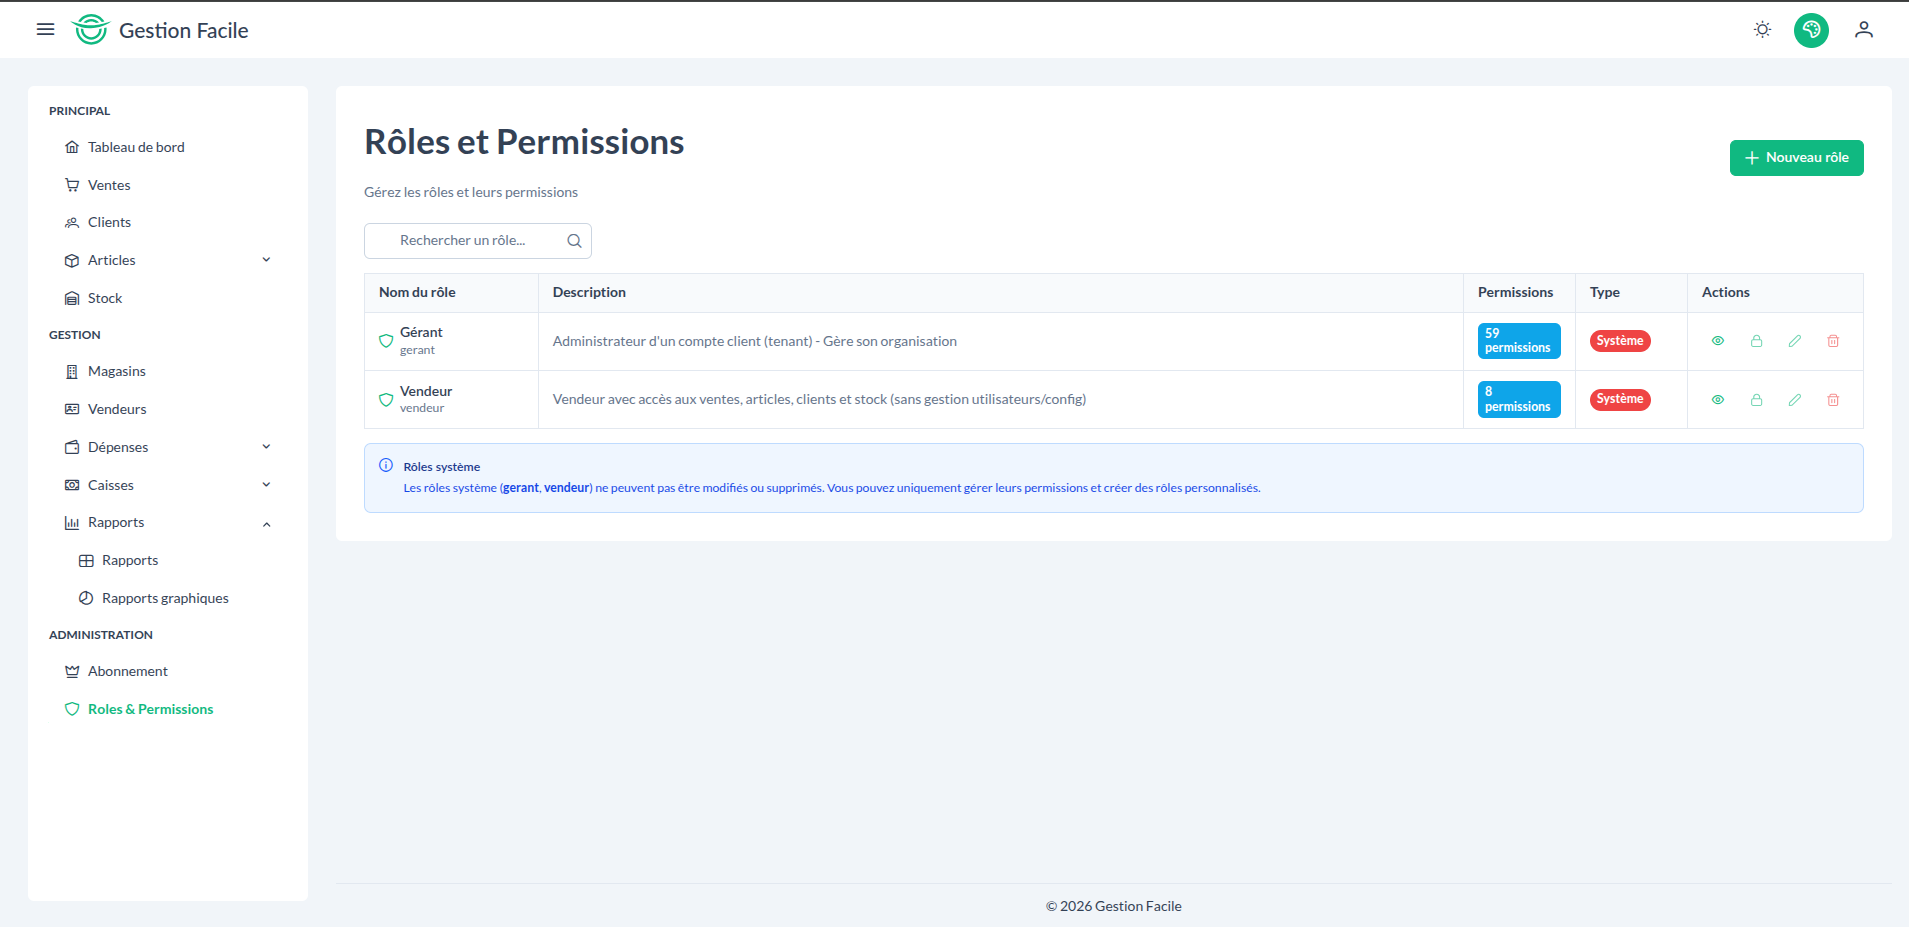Click the Tableau de bord home icon
Screen dimensions: 1909x927
tap(72, 147)
